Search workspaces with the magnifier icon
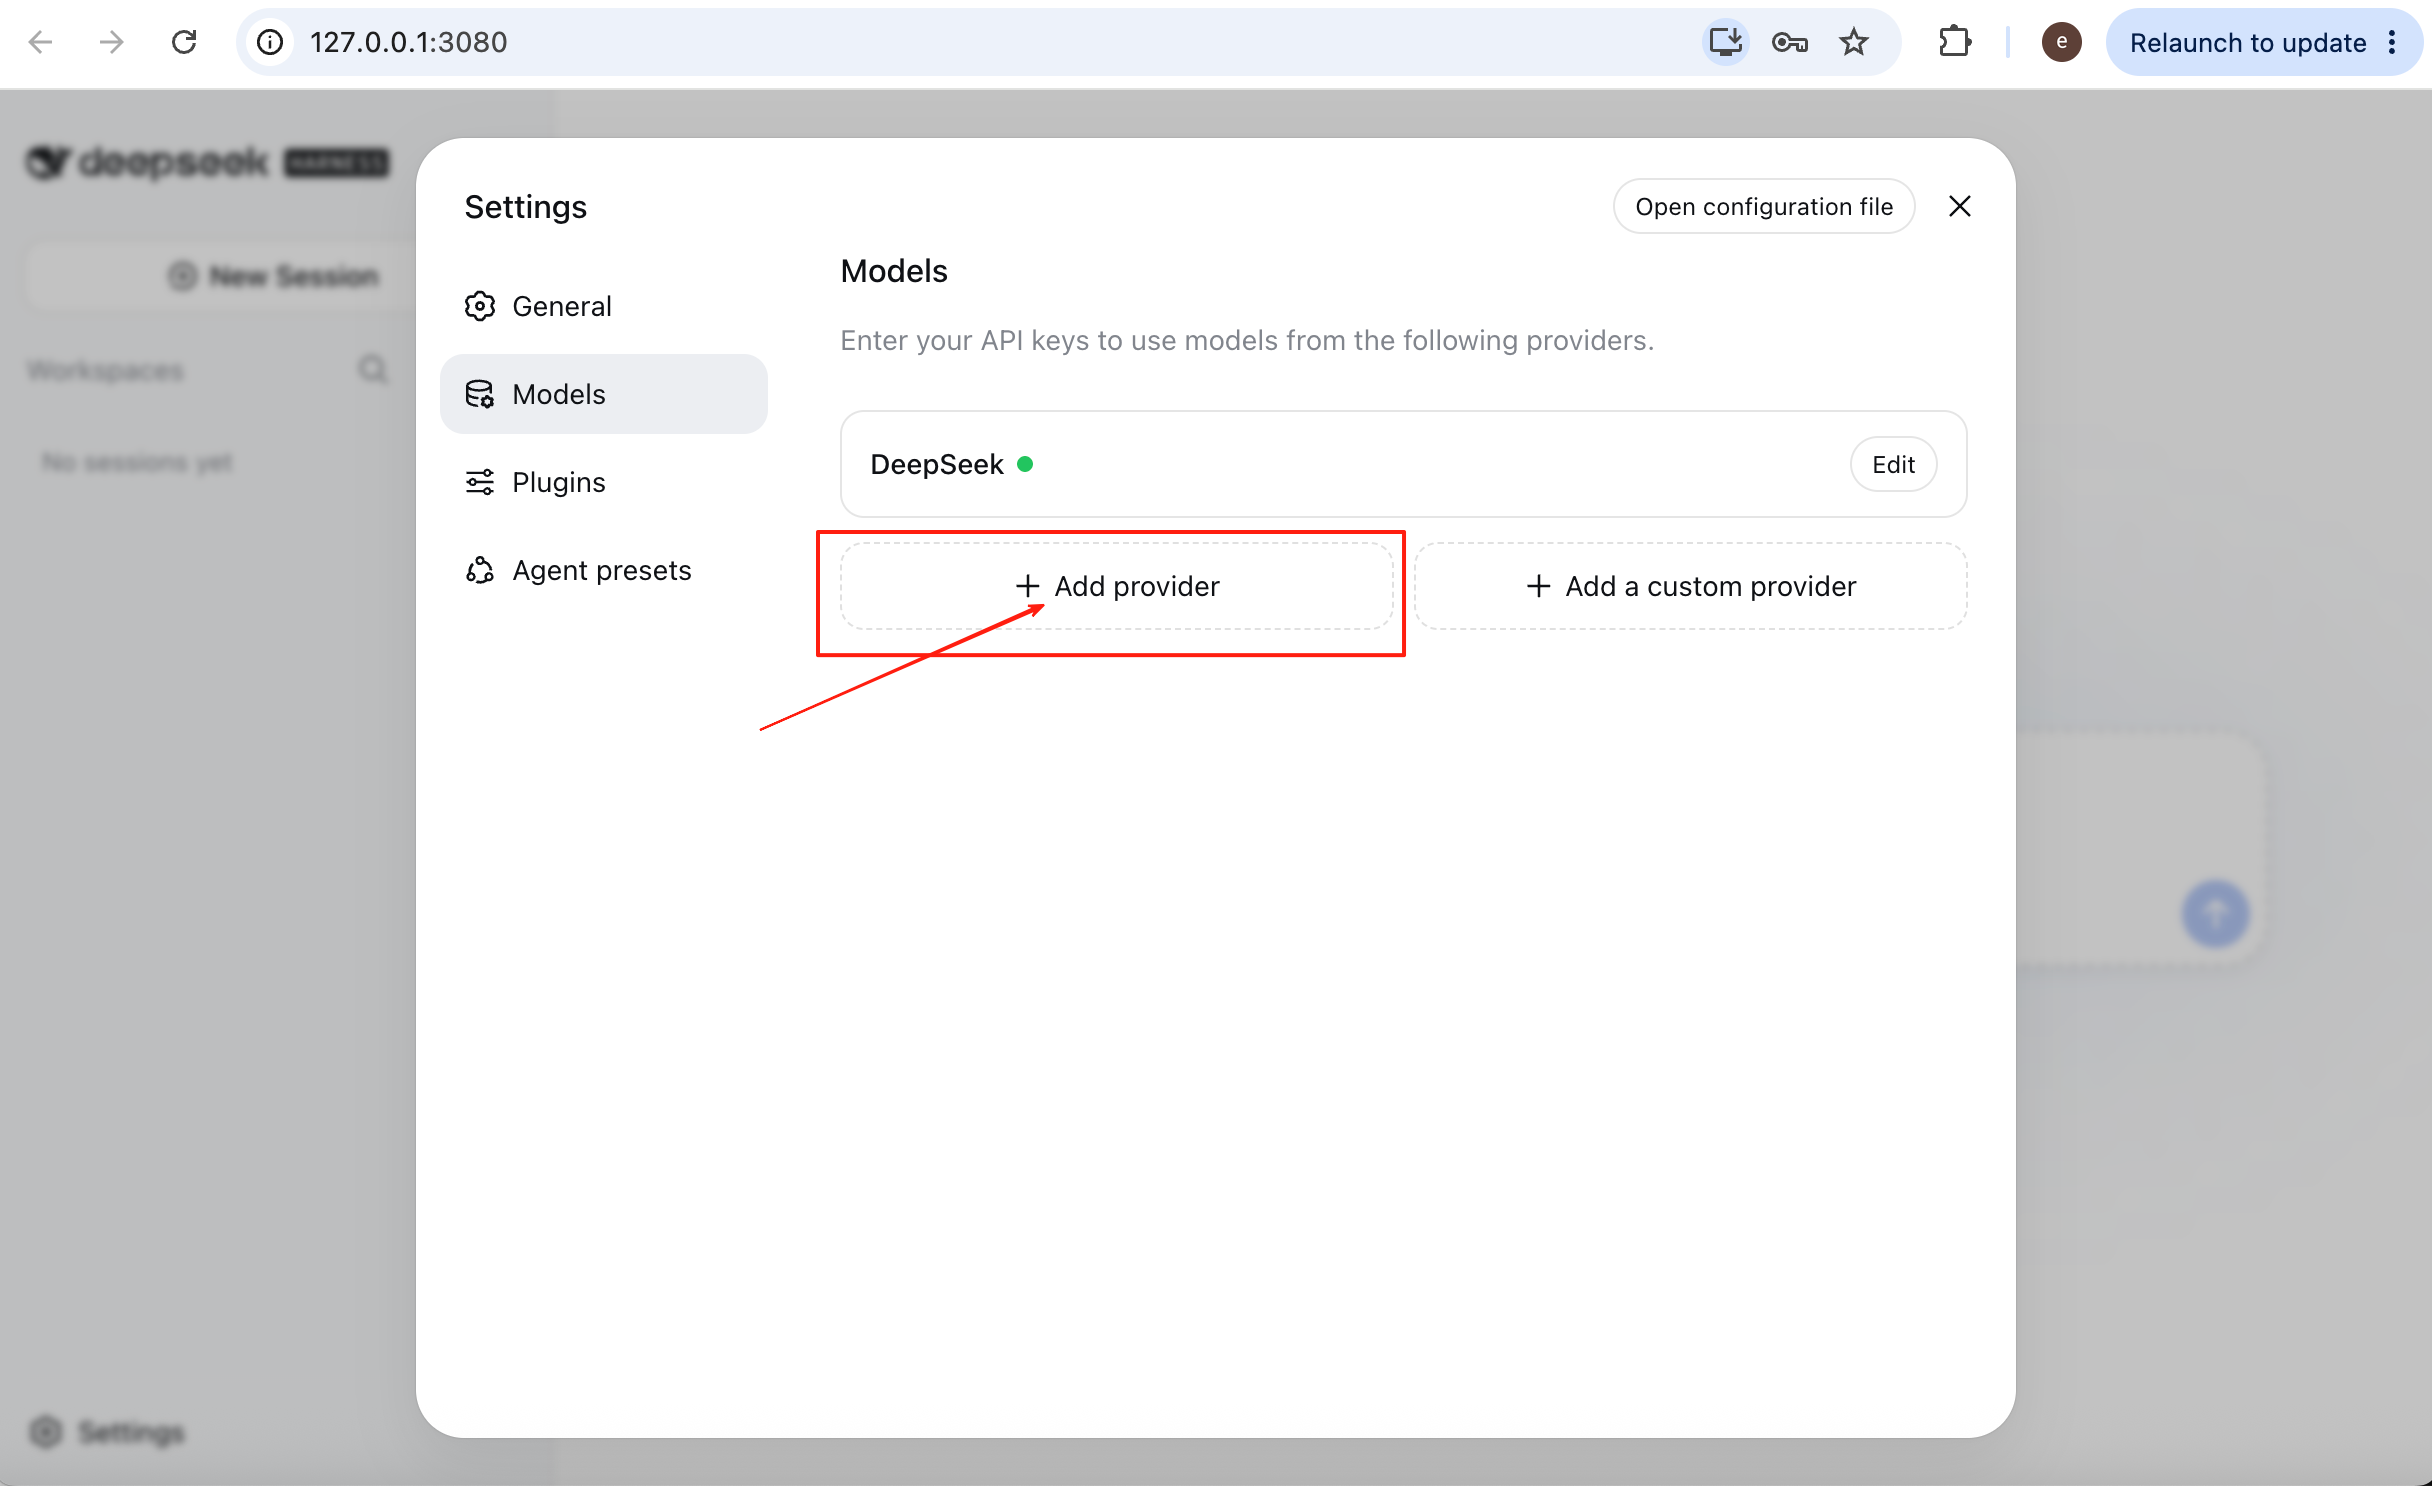The width and height of the screenshot is (2432, 1486). click(x=373, y=370)
